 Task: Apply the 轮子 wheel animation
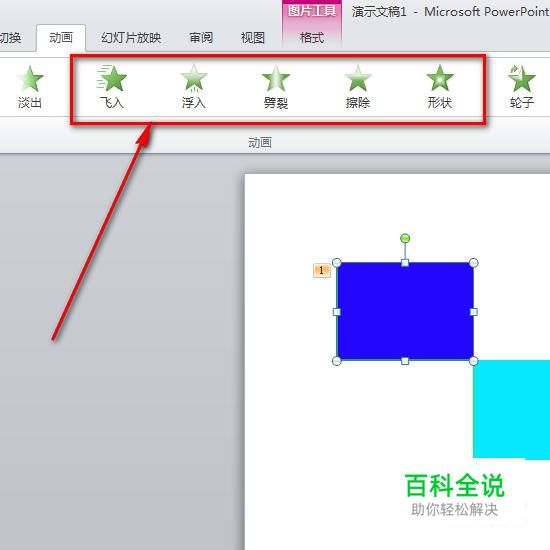pyautogui.click(x=522, y=87)
